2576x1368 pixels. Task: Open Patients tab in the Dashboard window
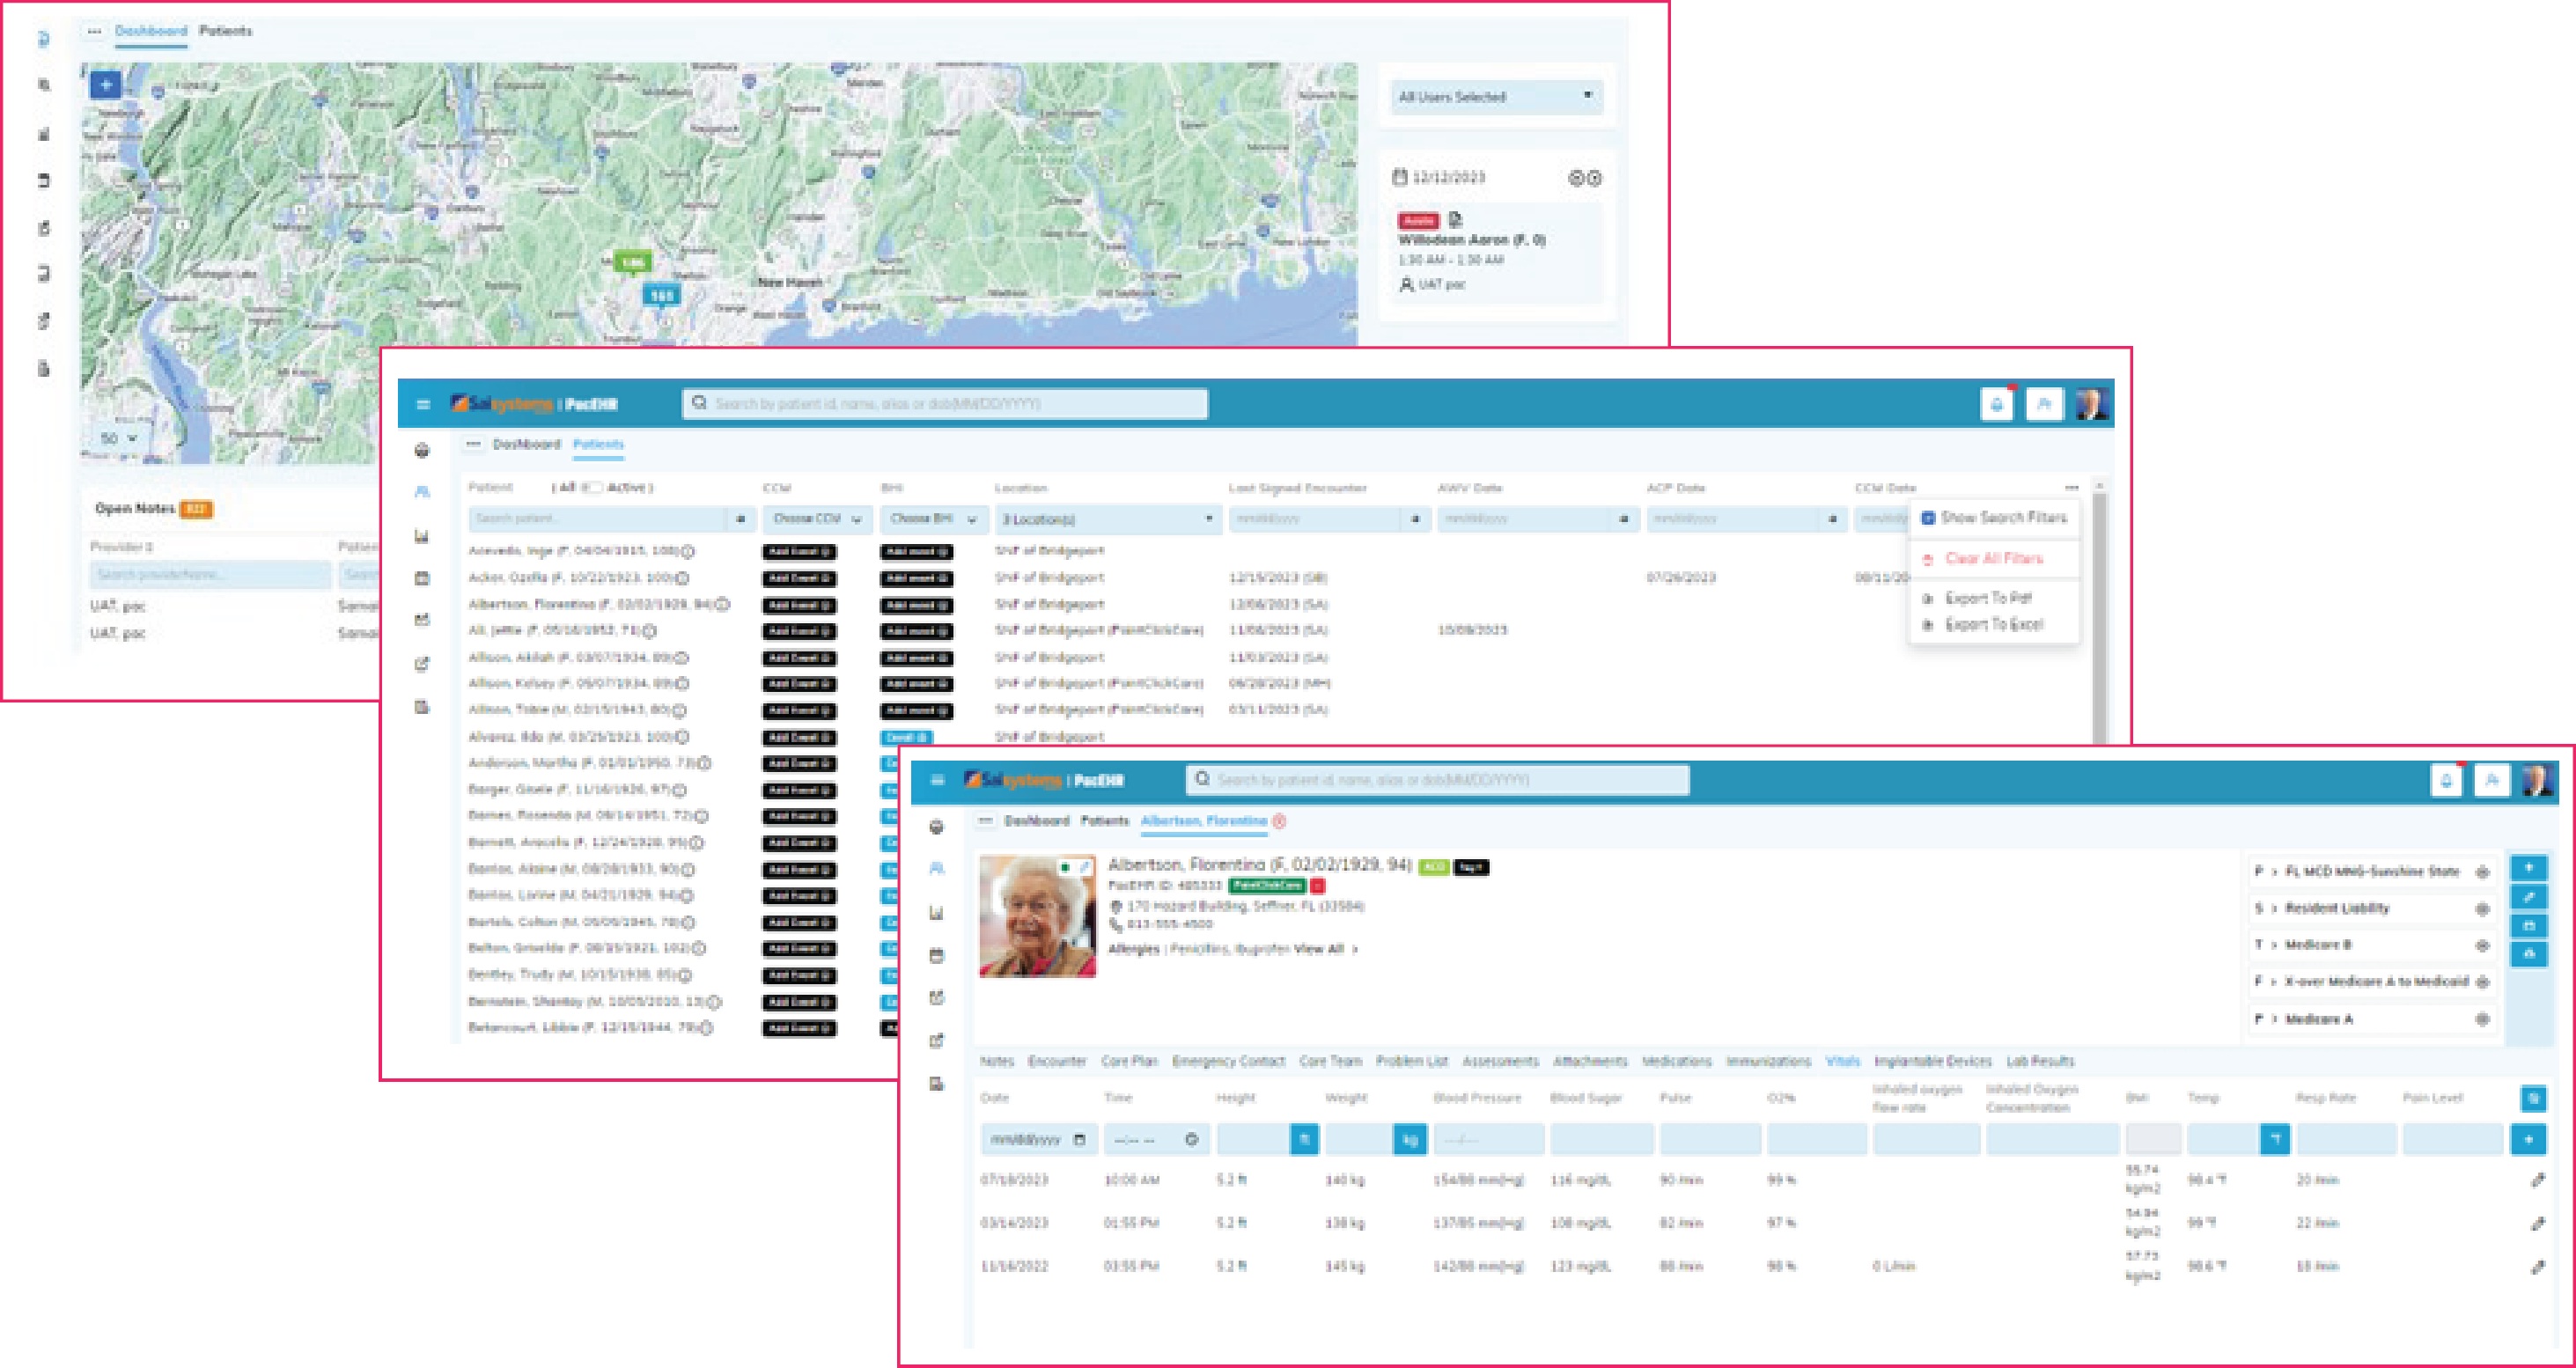225,31
